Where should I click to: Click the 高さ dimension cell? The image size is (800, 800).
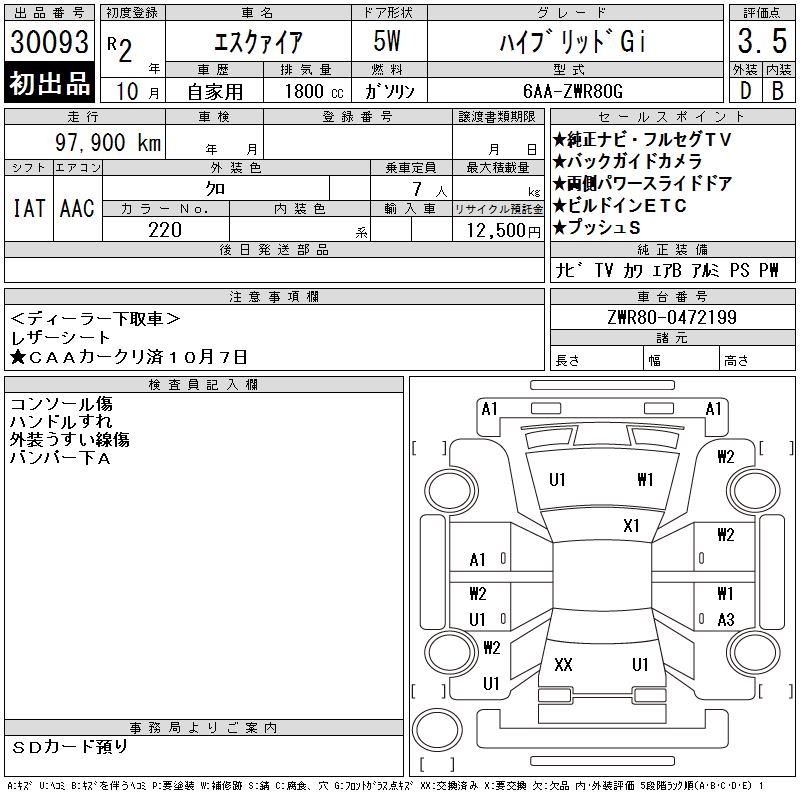point(758,359)
